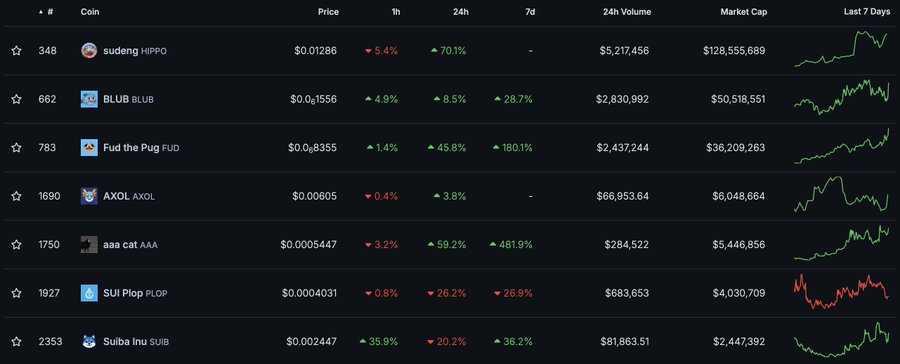Open the SUI Plop droplet icon

[x=89, y=293]
